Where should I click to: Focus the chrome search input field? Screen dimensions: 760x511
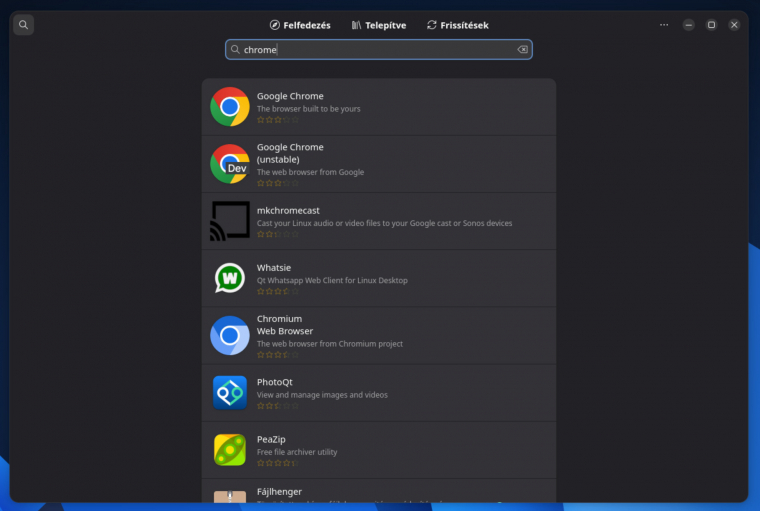pos(379,49)
